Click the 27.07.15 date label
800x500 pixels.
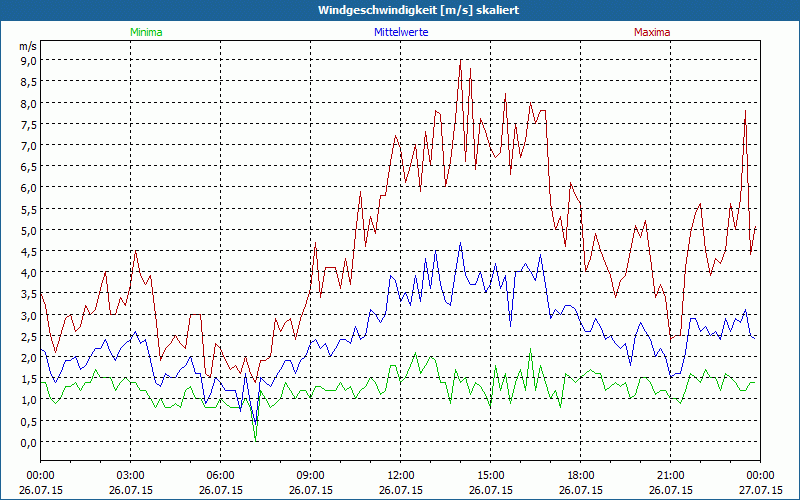coord(760,491)
